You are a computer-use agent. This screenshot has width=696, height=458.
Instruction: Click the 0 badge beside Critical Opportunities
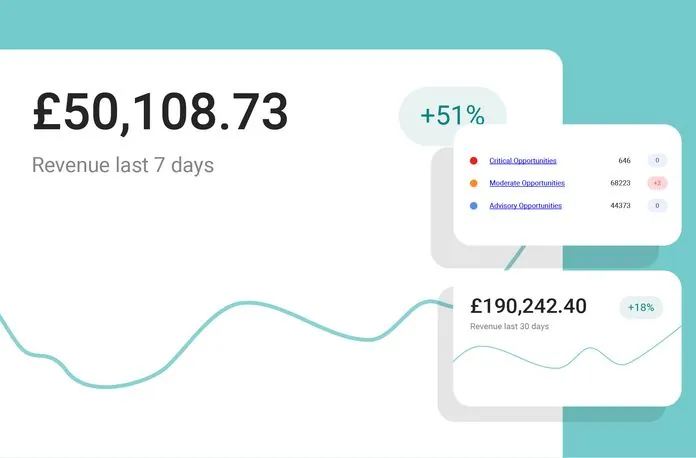(656, 160)
